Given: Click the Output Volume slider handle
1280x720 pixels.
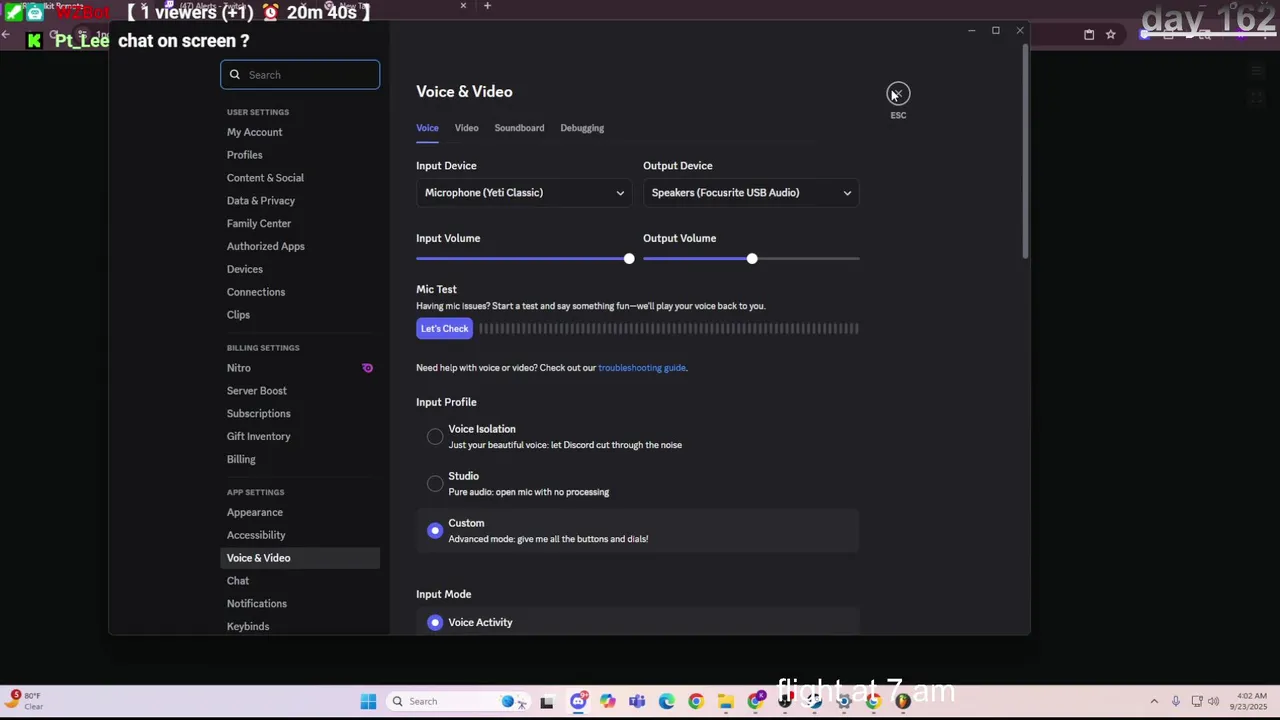Looking at the screenshot, I should click(x=752, y=259).
